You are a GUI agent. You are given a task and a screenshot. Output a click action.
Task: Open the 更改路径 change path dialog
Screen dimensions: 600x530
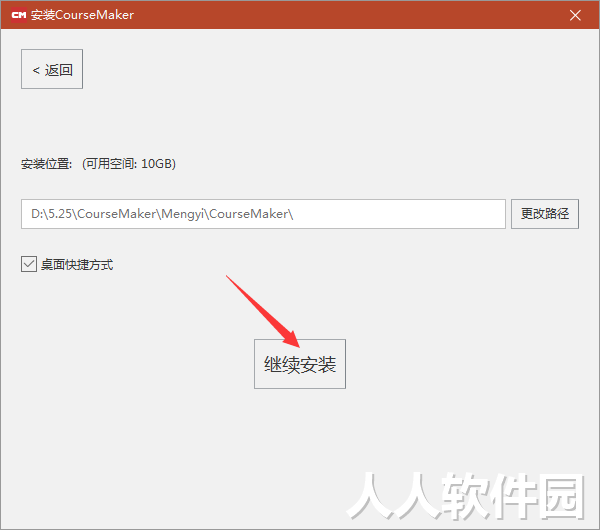click(545, 214)
